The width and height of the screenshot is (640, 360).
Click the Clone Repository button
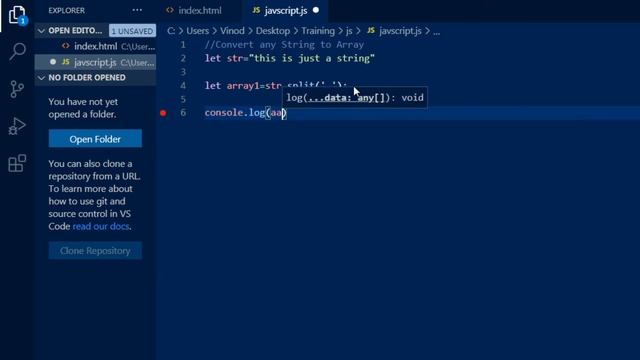[x=95, y=251]
